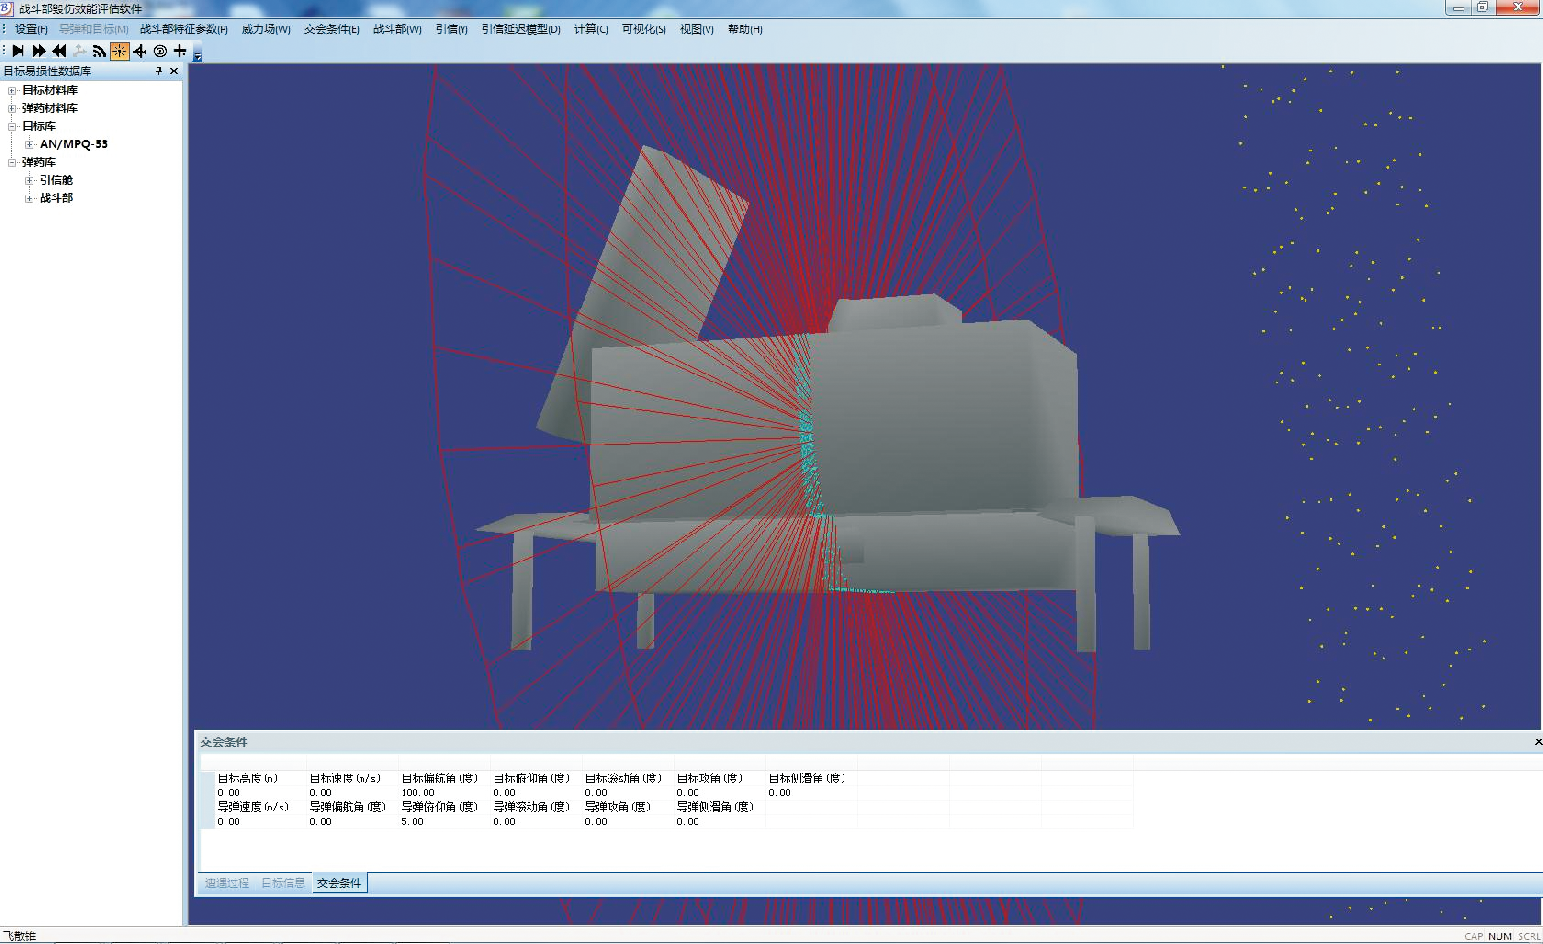Click the plus crosshair toolbar icon
Viewport: 1543px width, 944px height.
click(x=180, y=51)
